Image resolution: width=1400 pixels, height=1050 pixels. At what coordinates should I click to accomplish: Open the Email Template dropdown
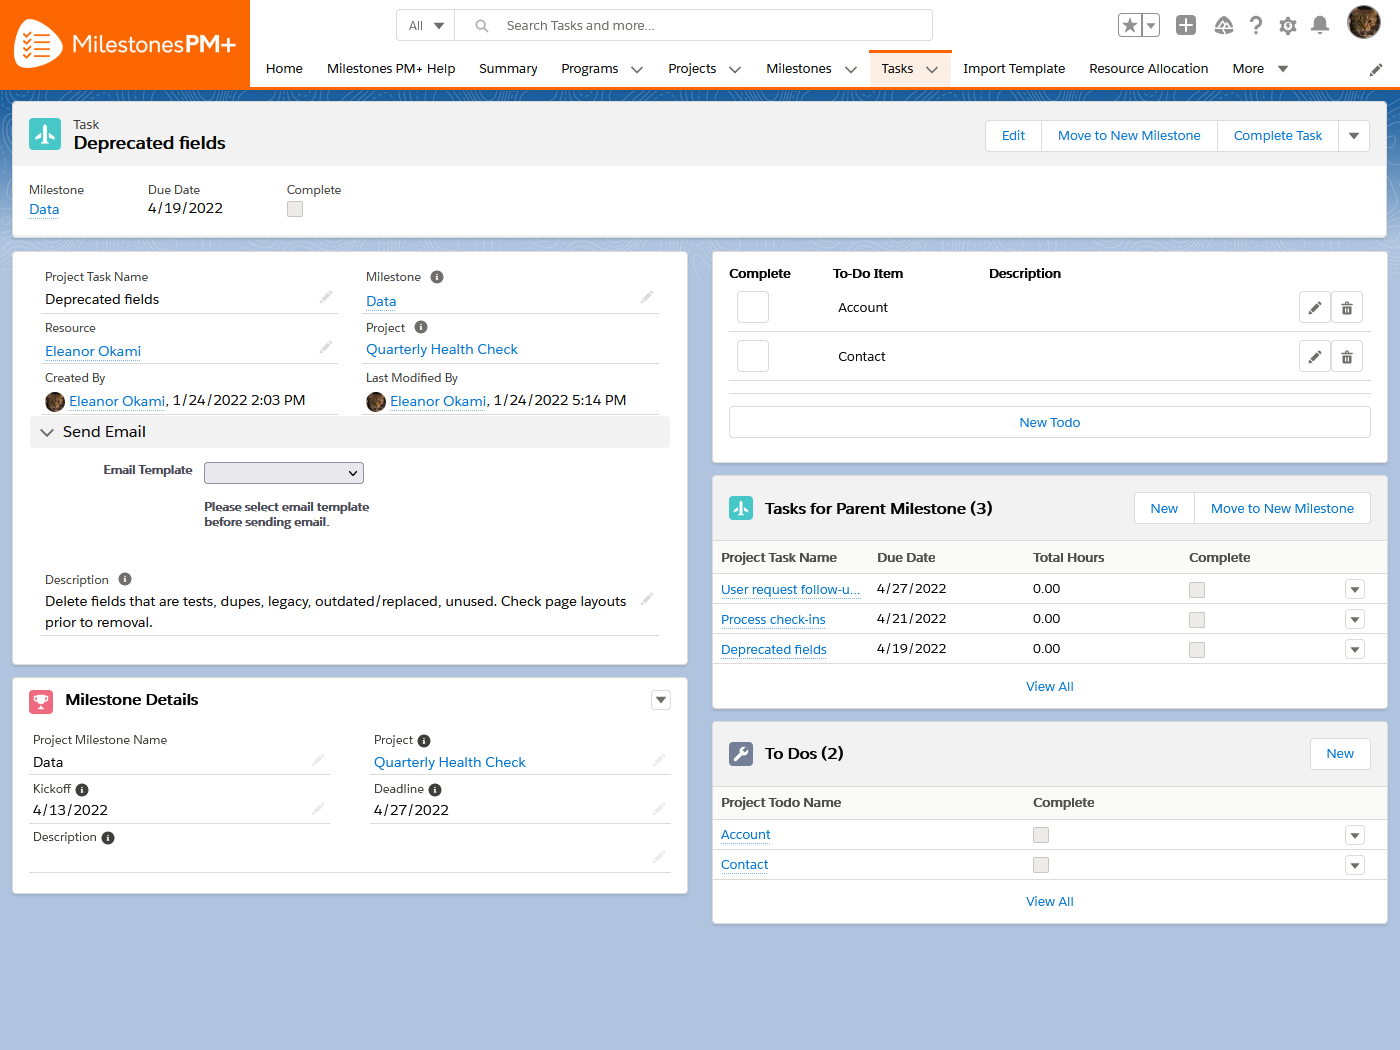(283, 472)
